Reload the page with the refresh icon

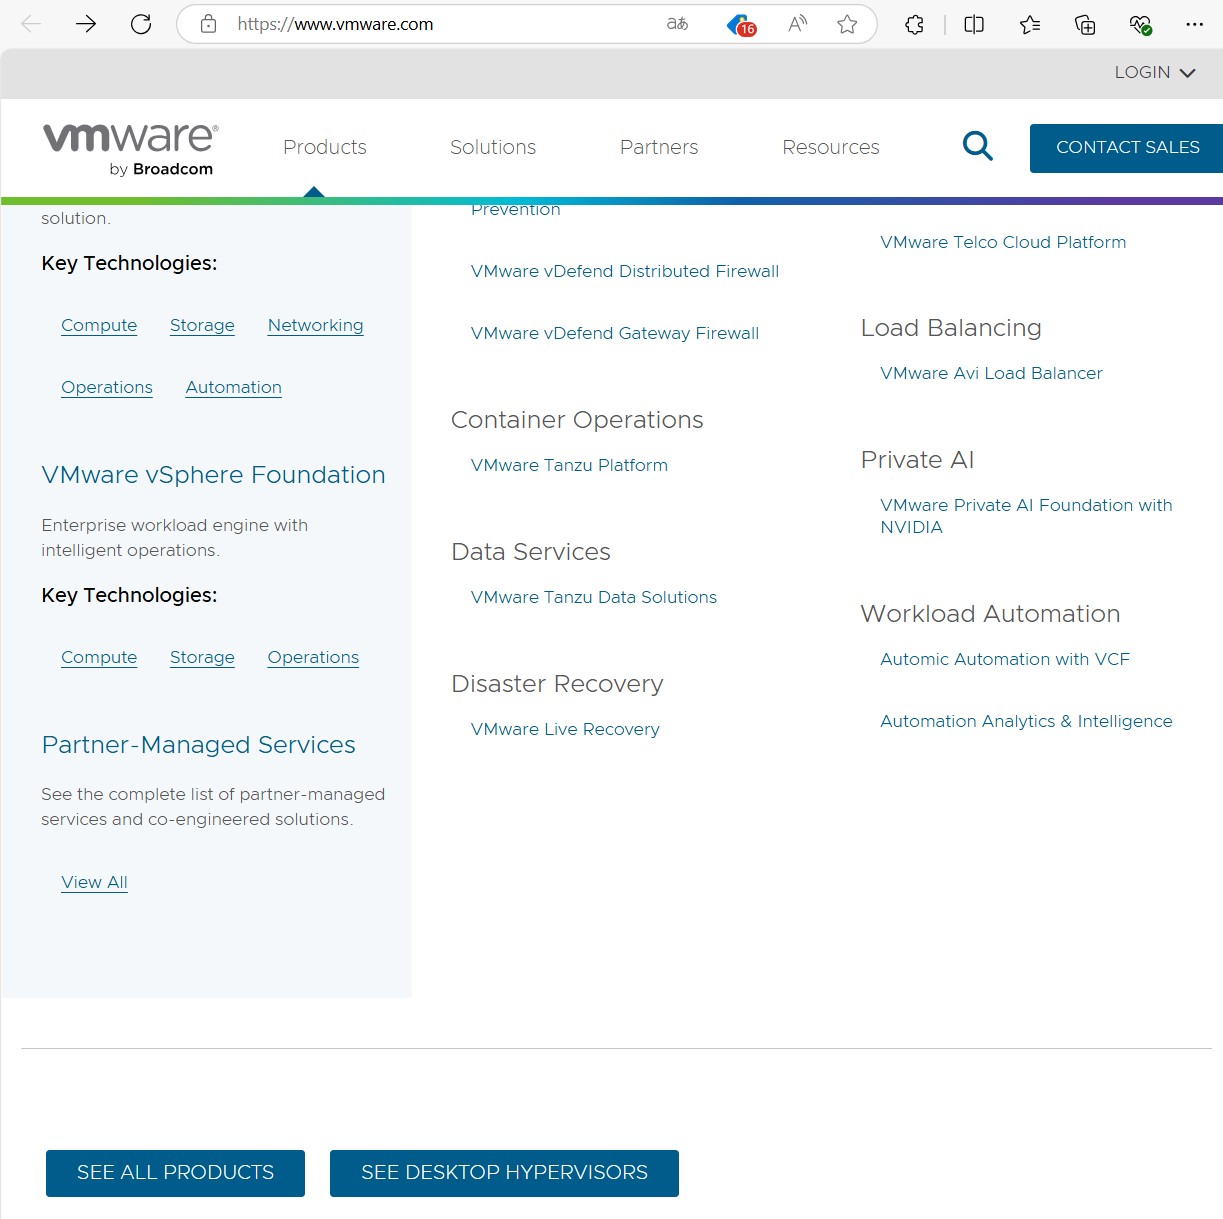coord(141,24)
